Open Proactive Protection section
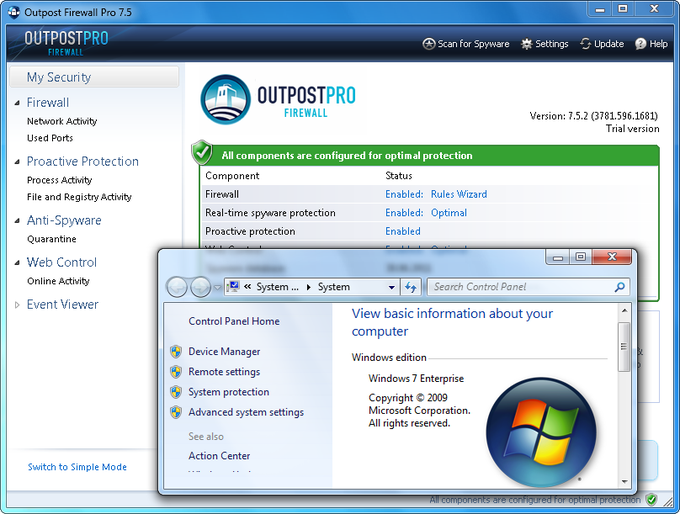The height and width of the screenshot is (514, 680). 83,161
